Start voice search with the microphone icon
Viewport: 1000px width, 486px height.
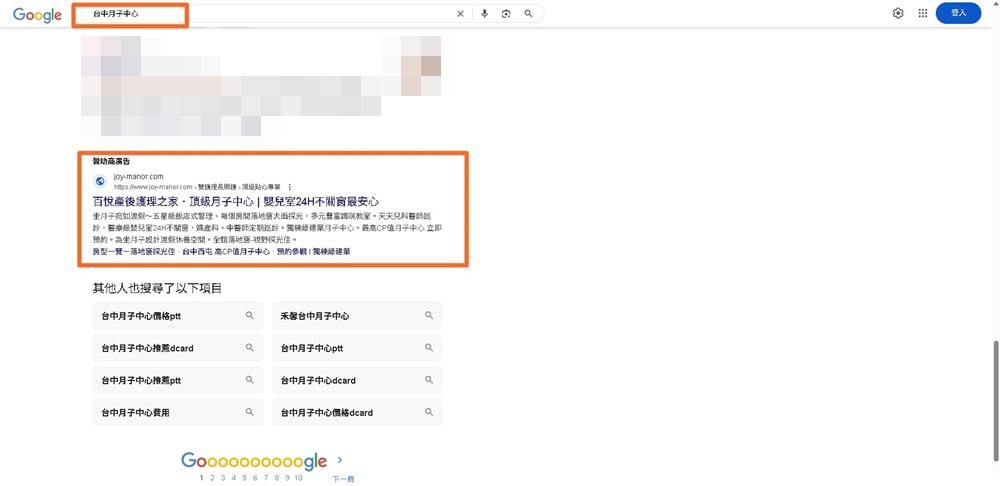pos(485,13)
